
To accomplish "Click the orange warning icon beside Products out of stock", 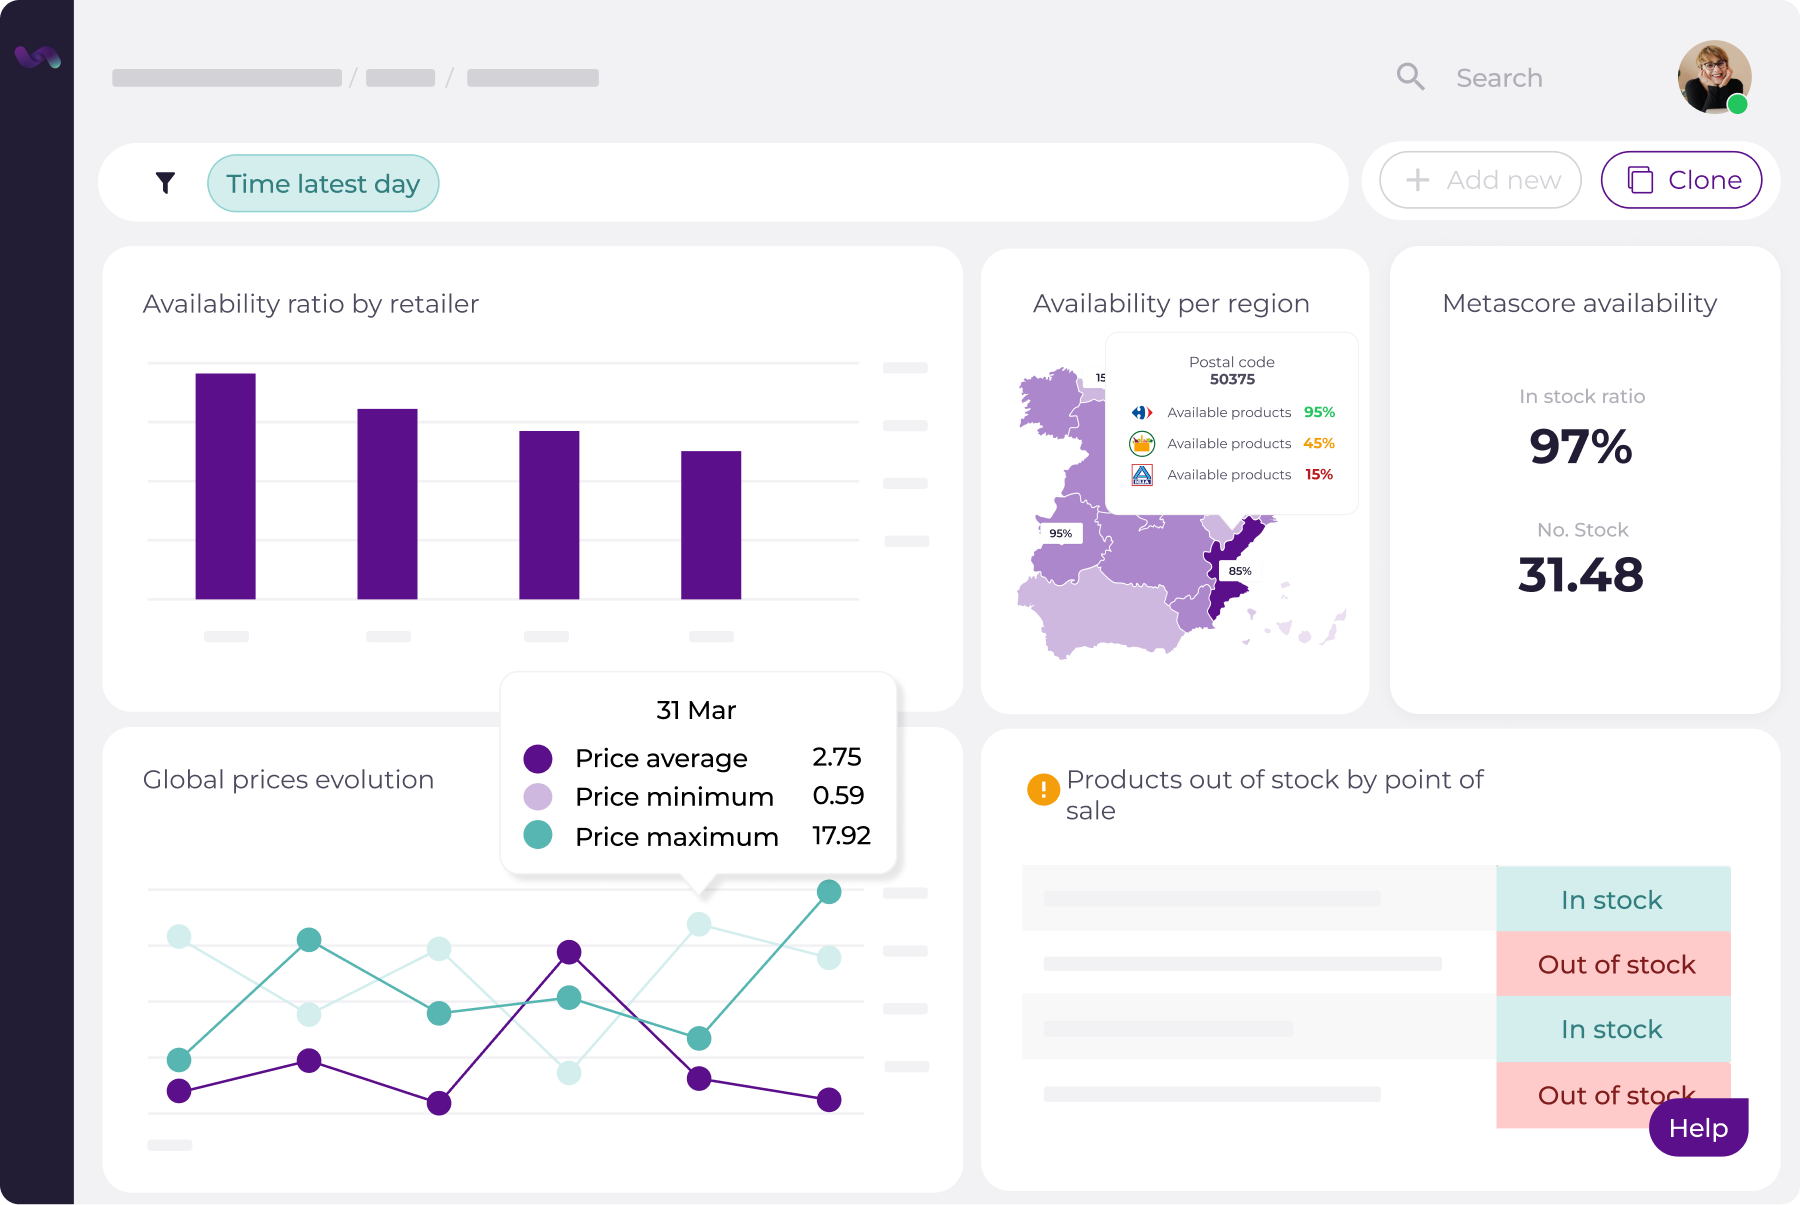I will tap(1043, 790).
